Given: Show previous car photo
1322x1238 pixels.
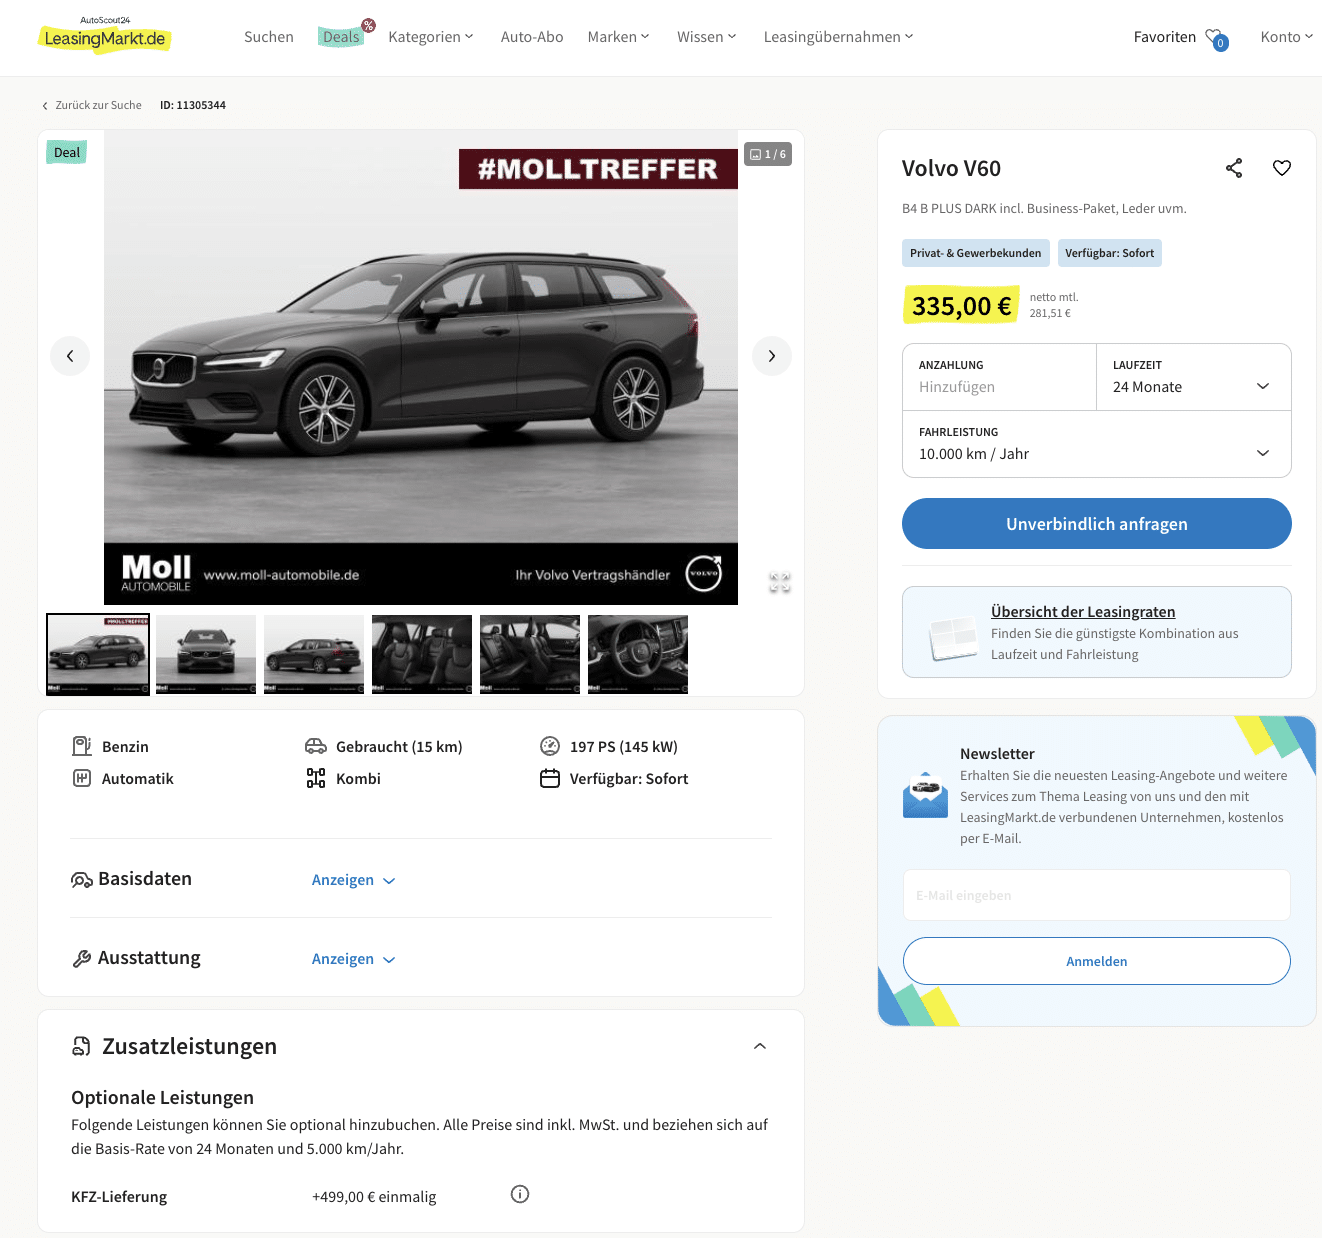Looking at the screenshot, I should pyautogui.click(x=70, y=356).
